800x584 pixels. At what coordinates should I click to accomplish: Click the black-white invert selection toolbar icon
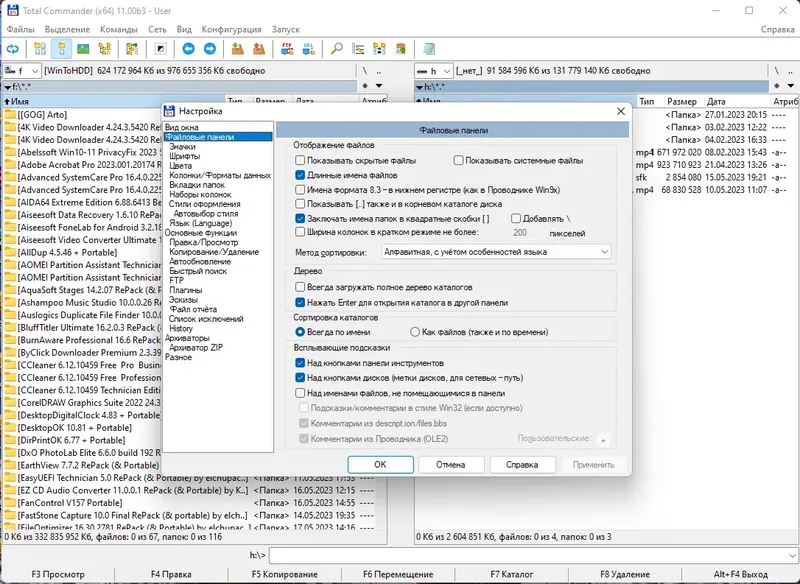click(x=160, y=49)
